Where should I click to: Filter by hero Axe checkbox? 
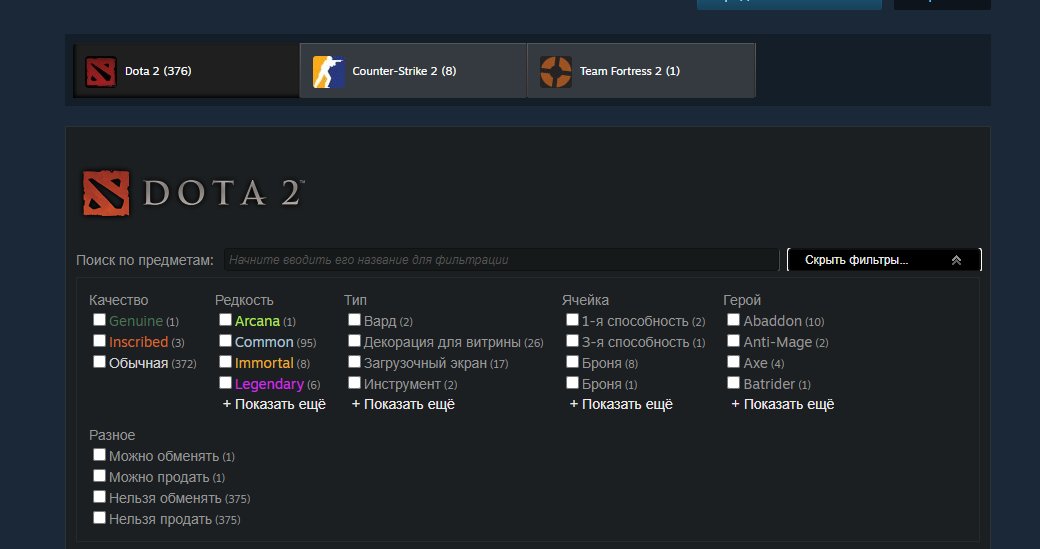pos(734,362)
